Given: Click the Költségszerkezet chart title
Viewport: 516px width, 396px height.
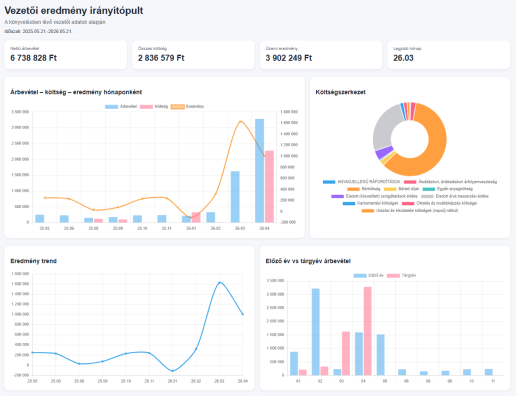Looking at the screenshot, I should [340, 92].
